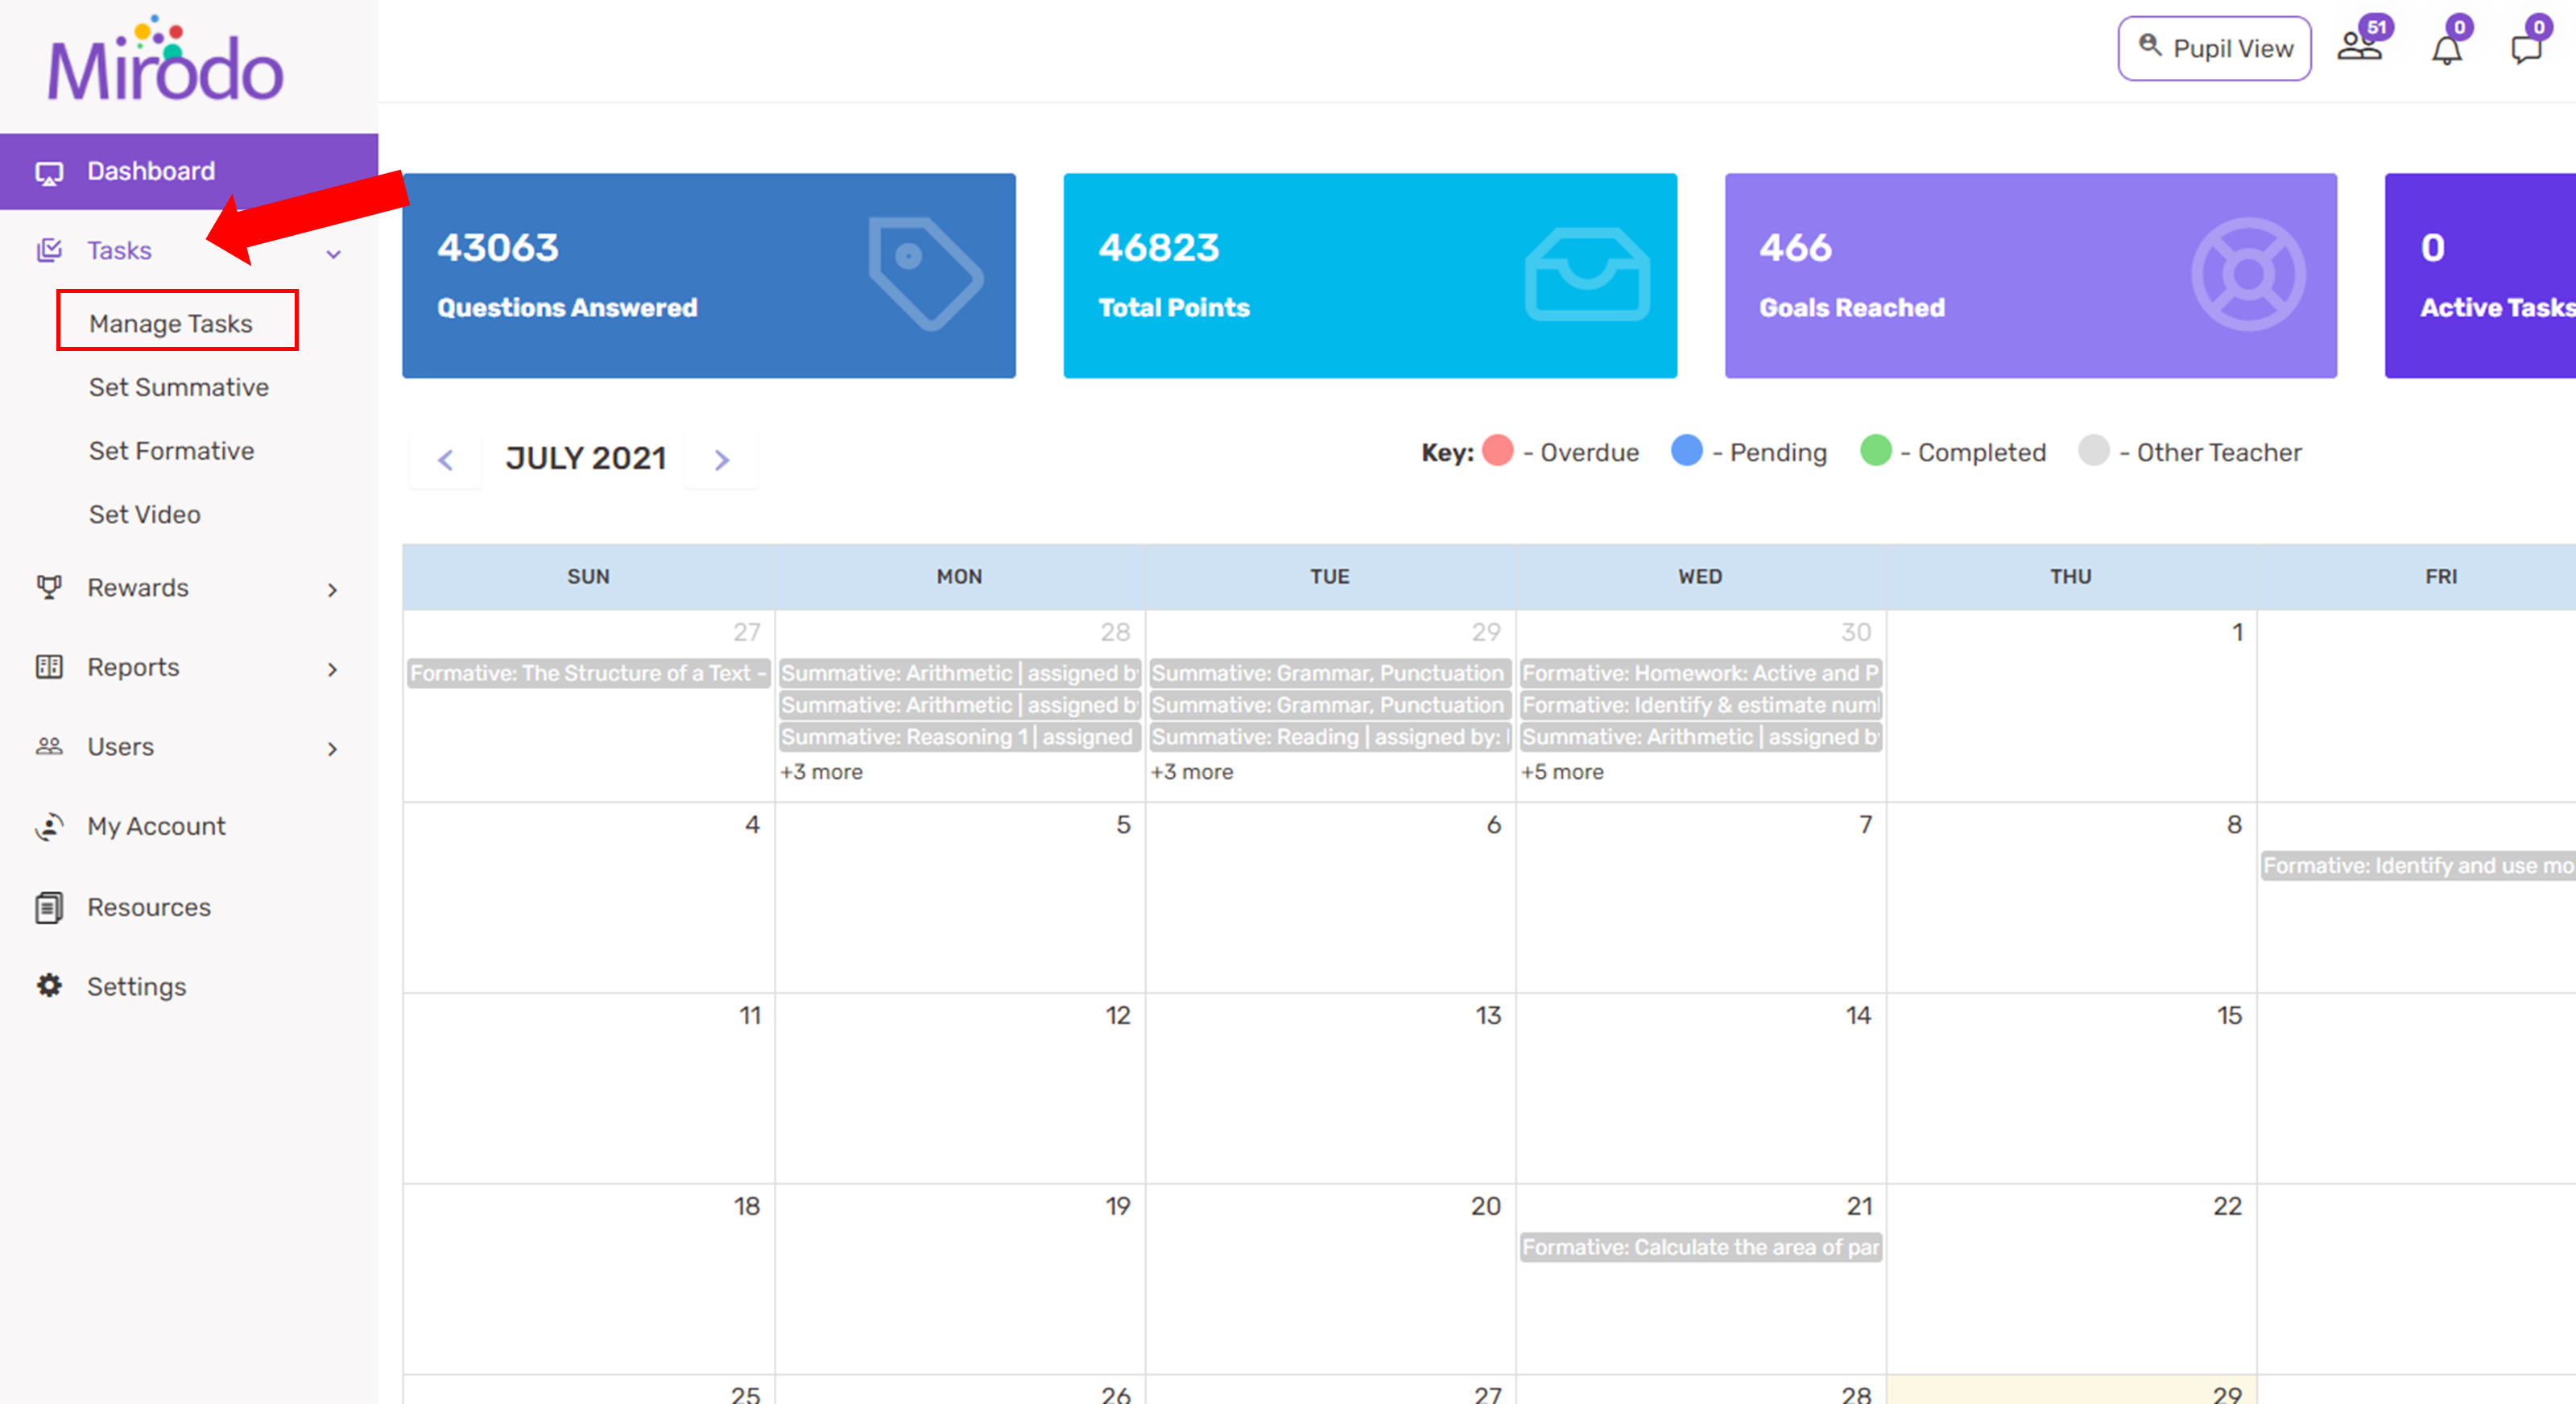Image resolution: width=2576 pixels, height=1404 pixels.
Task: Click the green Completed key dot
Action: [x=1876, y=450]
